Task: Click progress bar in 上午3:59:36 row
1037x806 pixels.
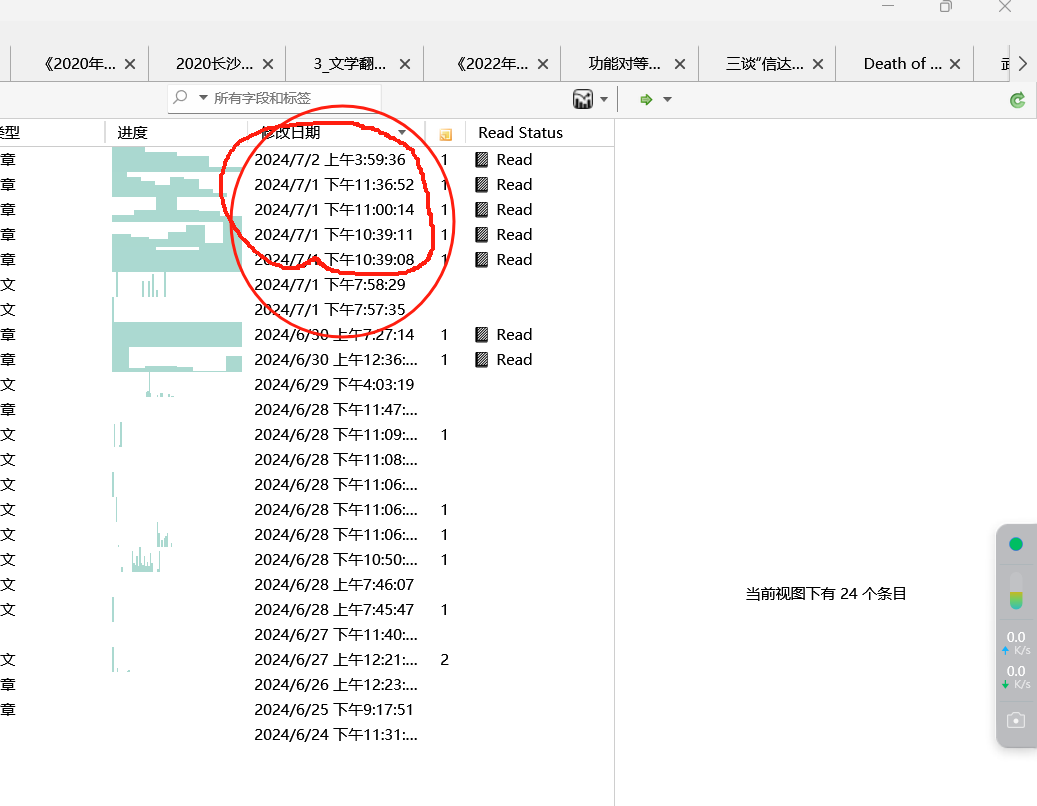Action: coord(177,159)
